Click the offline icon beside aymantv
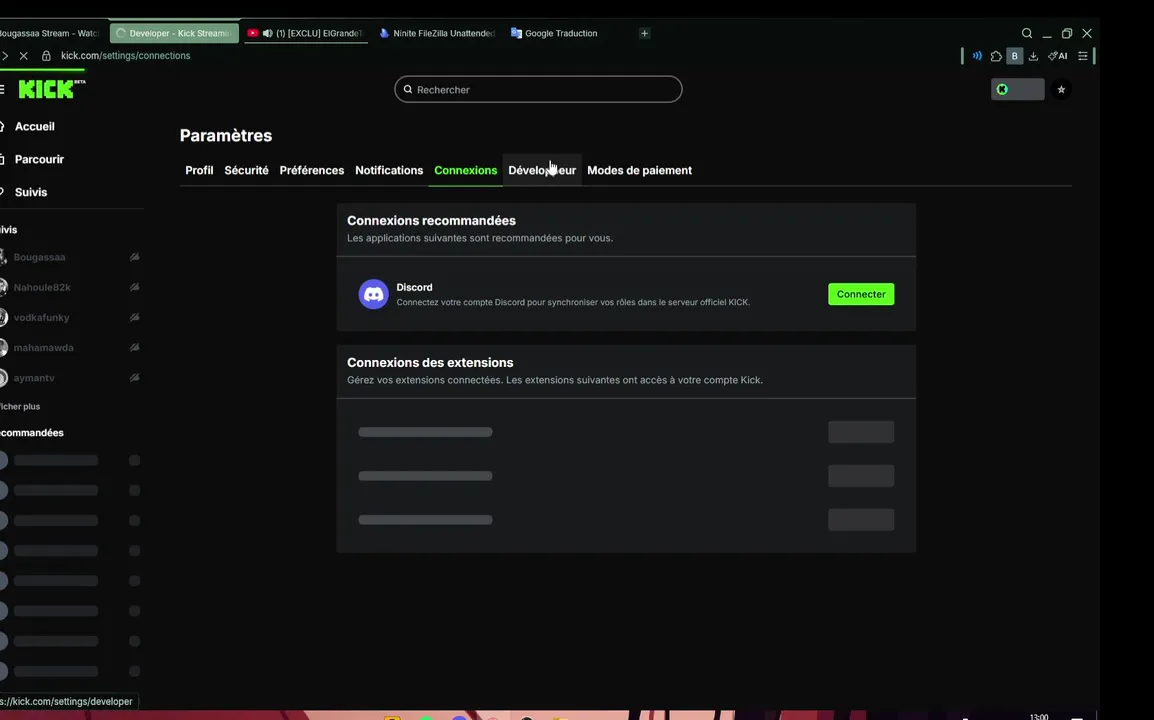The image size is (1154, 720). click(x=135, y=378)
